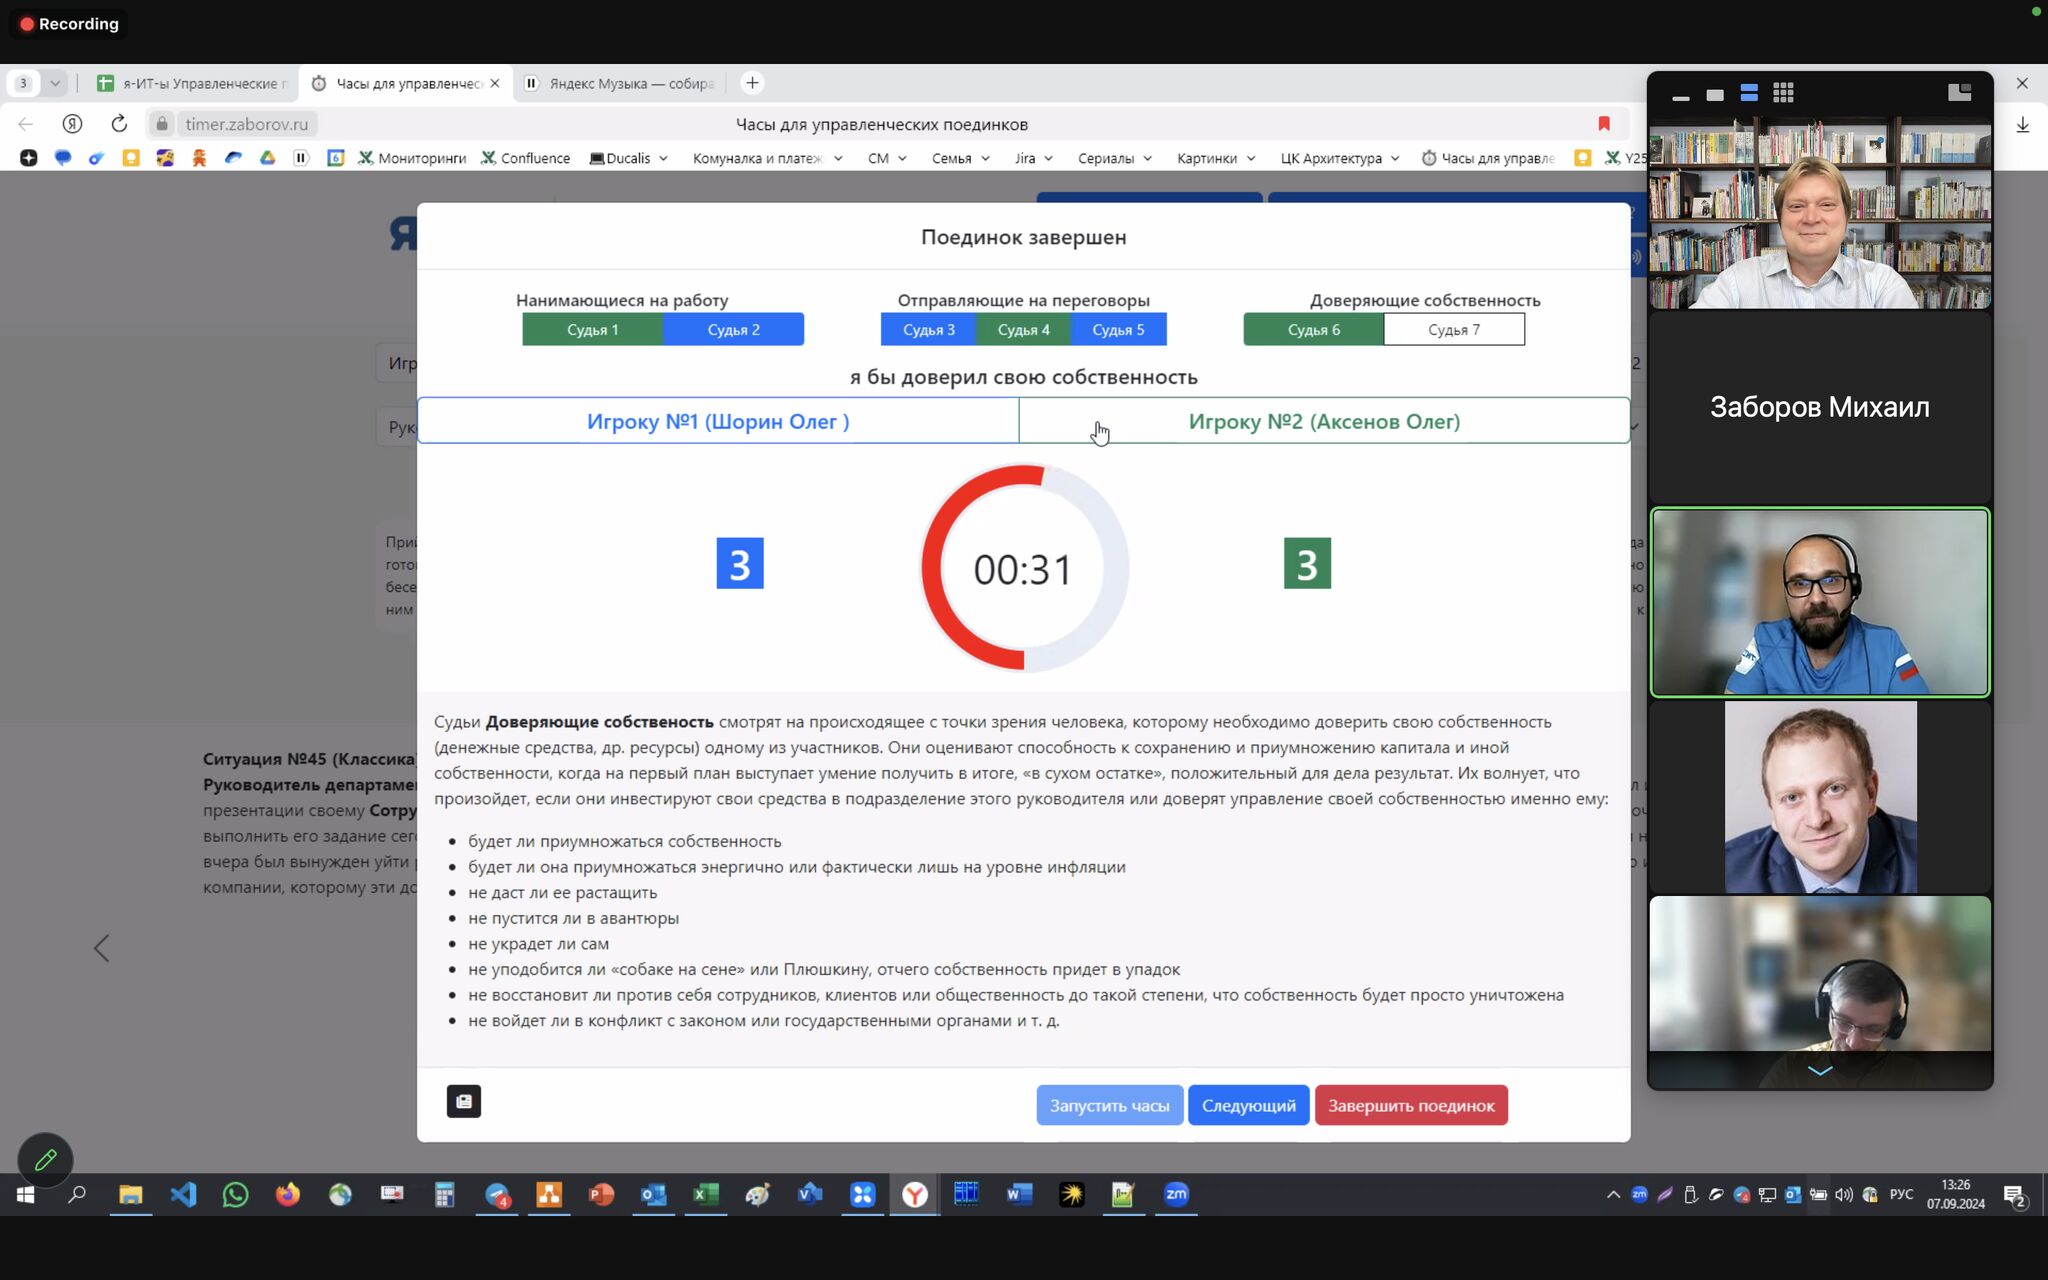Switch Zoom panel to grid view
The image size is (2048, 1280).
(1783, 93)
